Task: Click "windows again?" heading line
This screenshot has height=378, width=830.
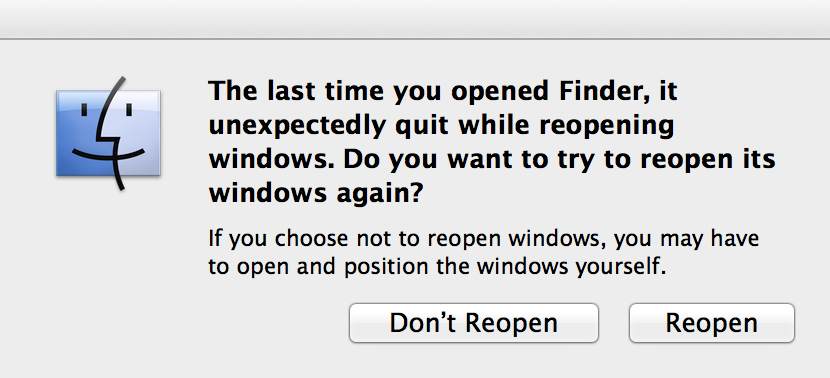Action: pyautogui.click(x=316, y=194)
